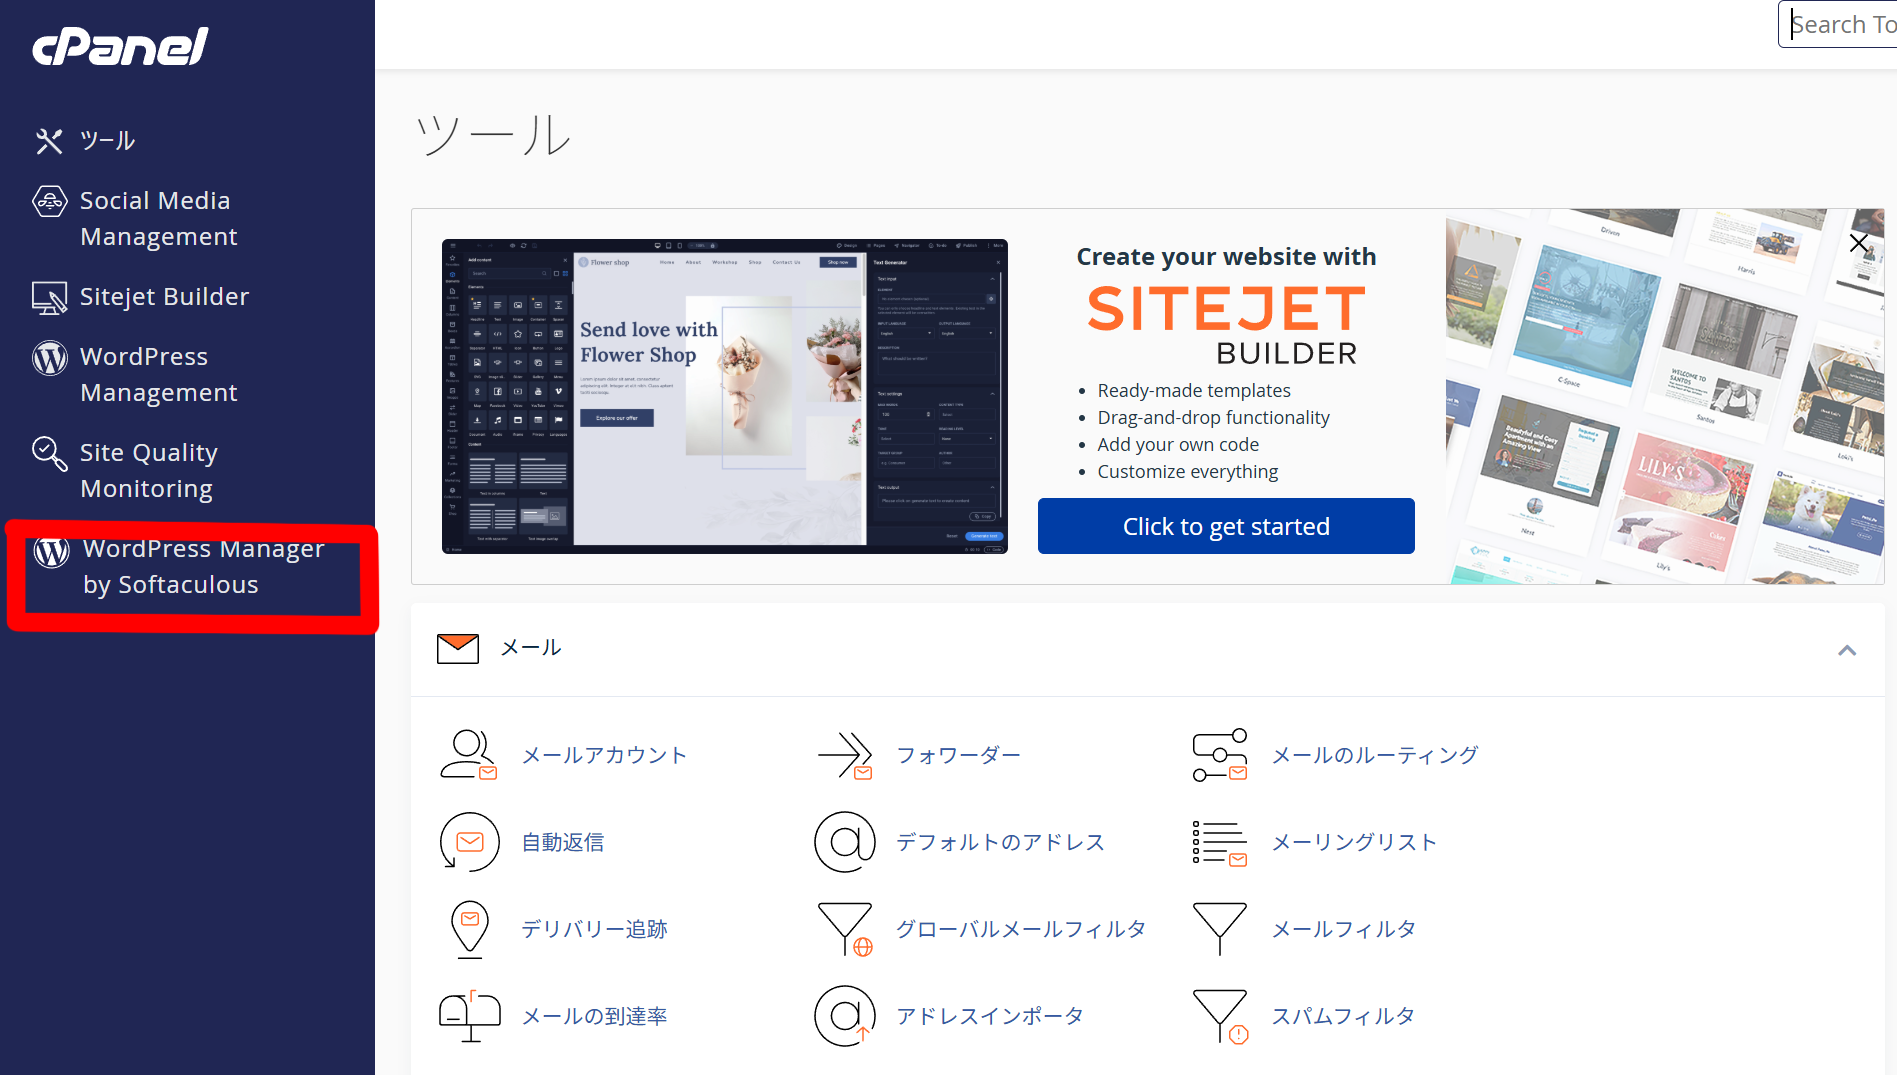This screenshot has width=1897, height=1075.
Task: Click the メール envelope section icon
Action: [458, 649]
